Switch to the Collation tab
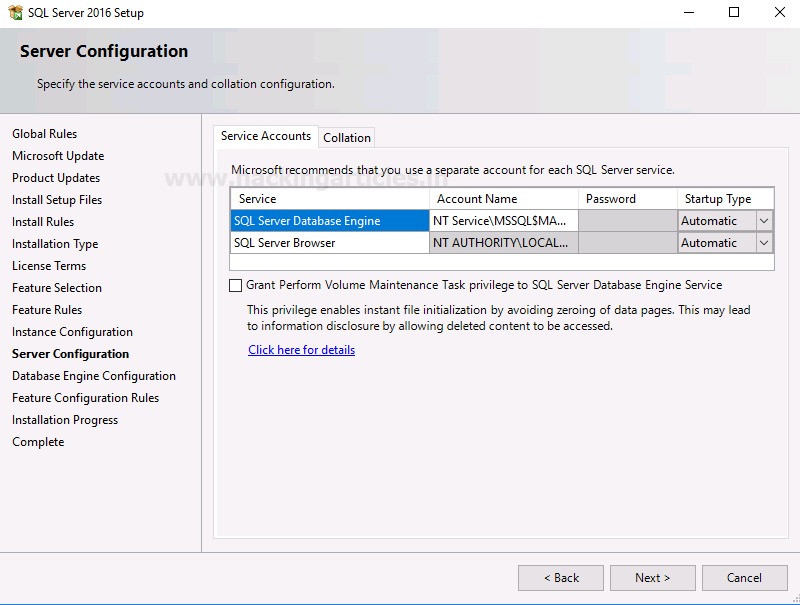Image resolution: width=800 pixels, height=605 pixels. click(347, 138)
